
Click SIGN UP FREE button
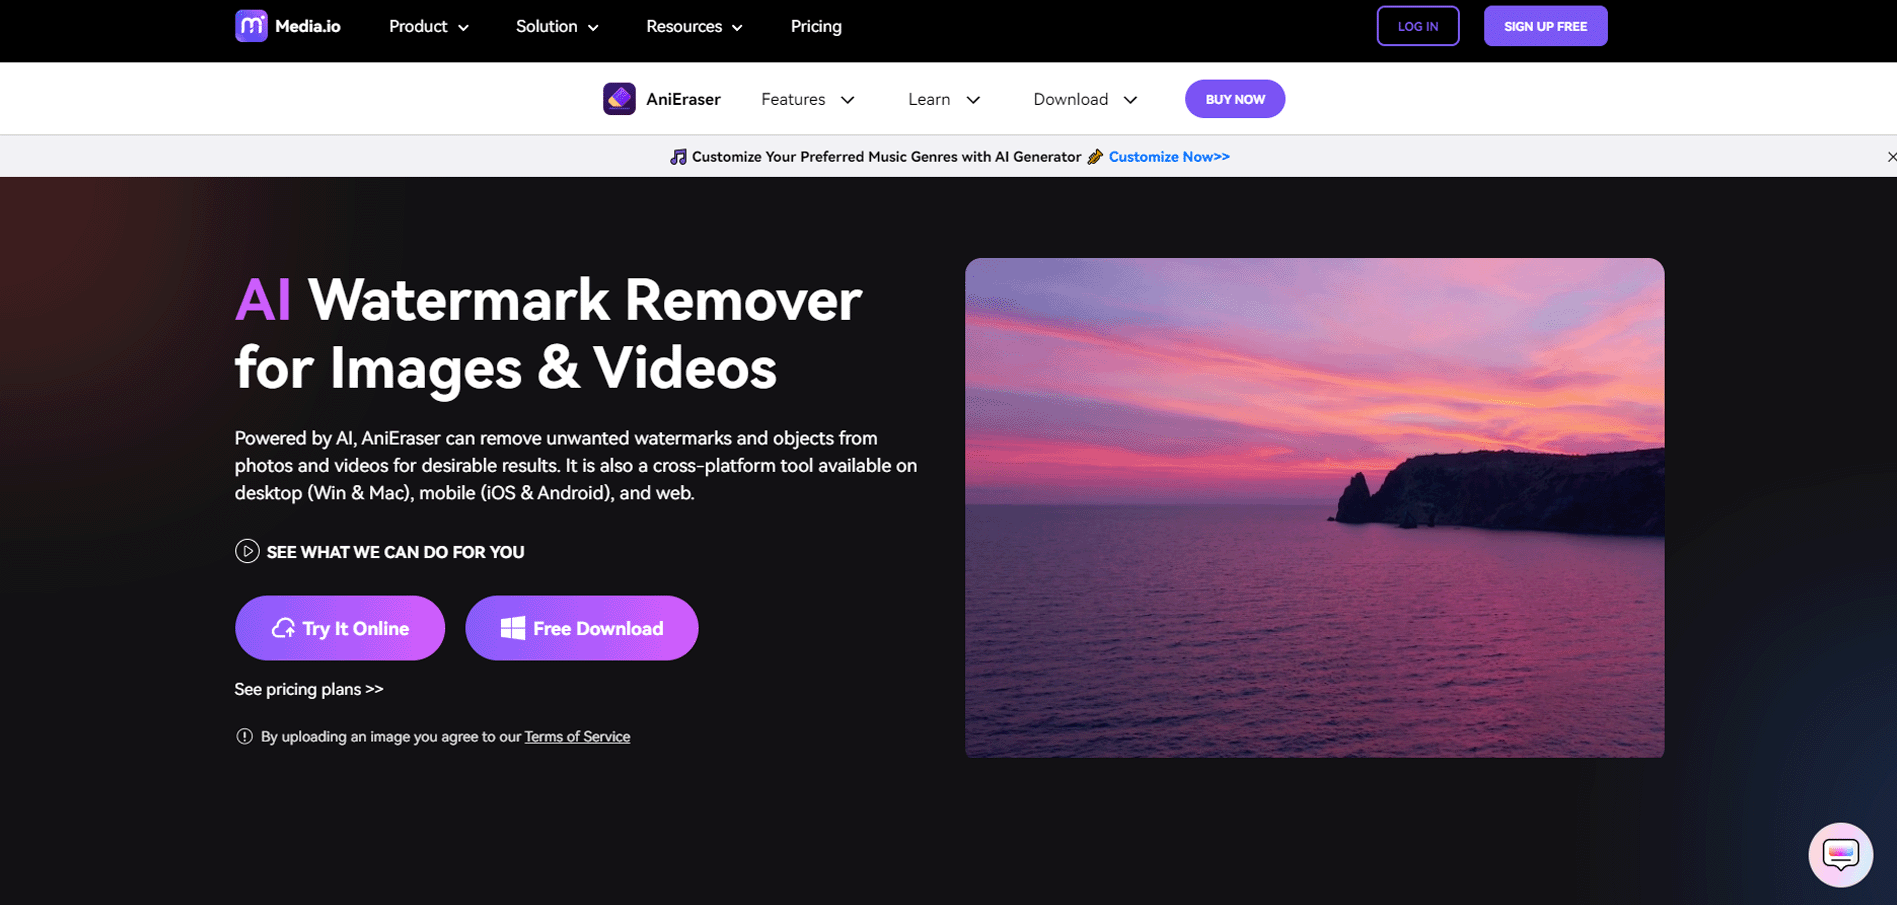[x=1546, y=26]
